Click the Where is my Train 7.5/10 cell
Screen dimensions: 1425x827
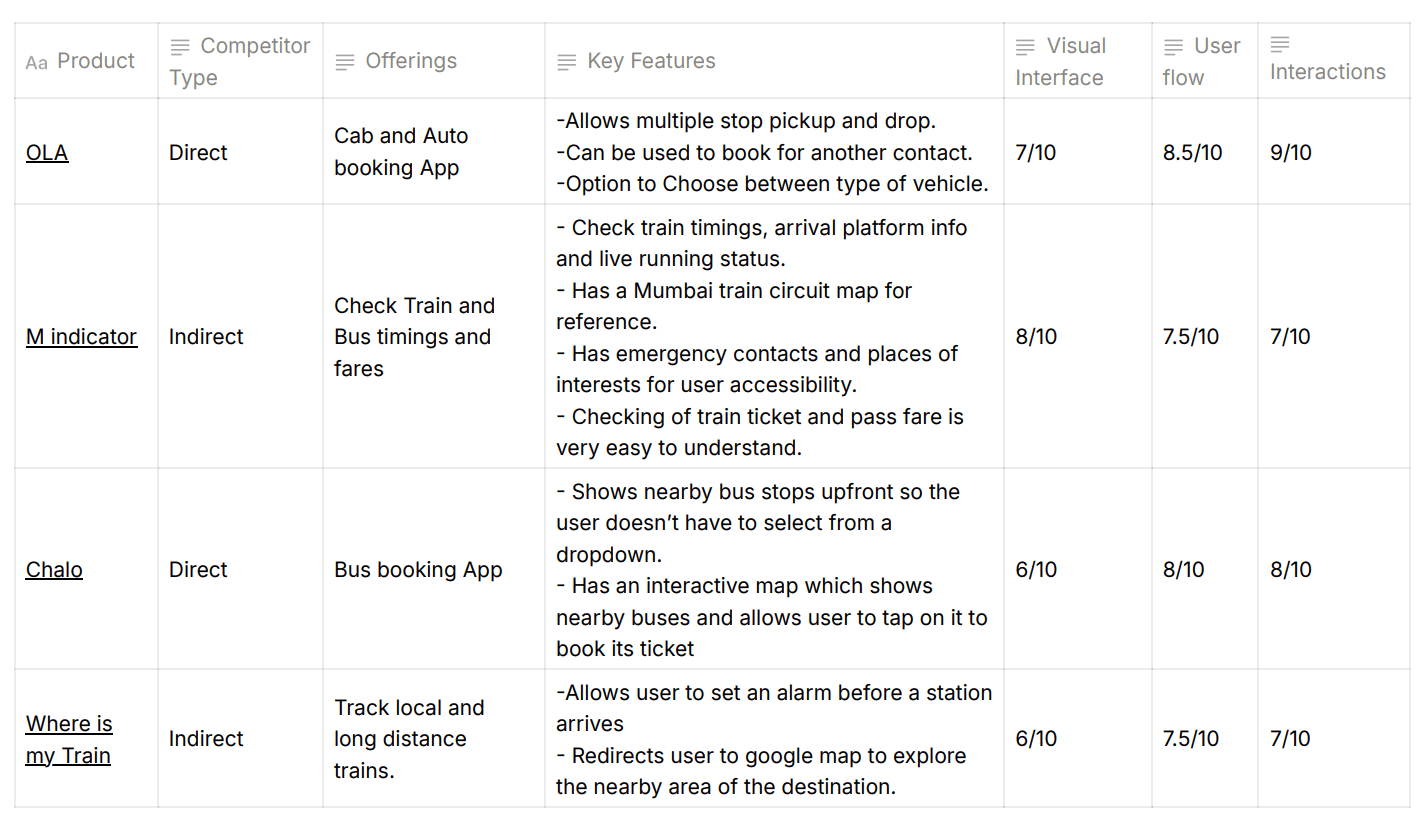[x=1191, y=739]
